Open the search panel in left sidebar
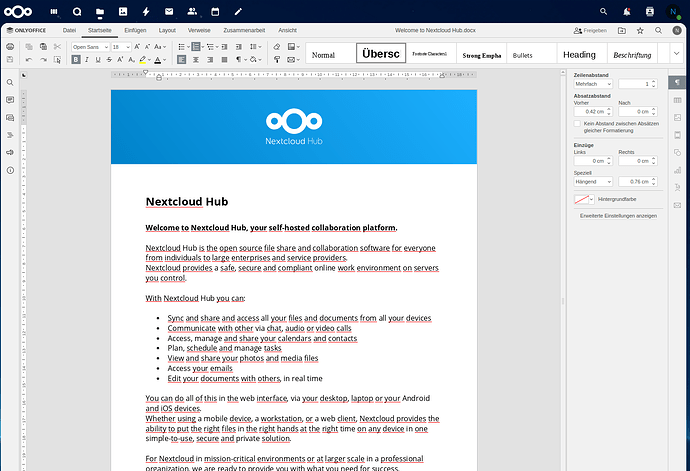The image size is (690, 471). point(10,83)
